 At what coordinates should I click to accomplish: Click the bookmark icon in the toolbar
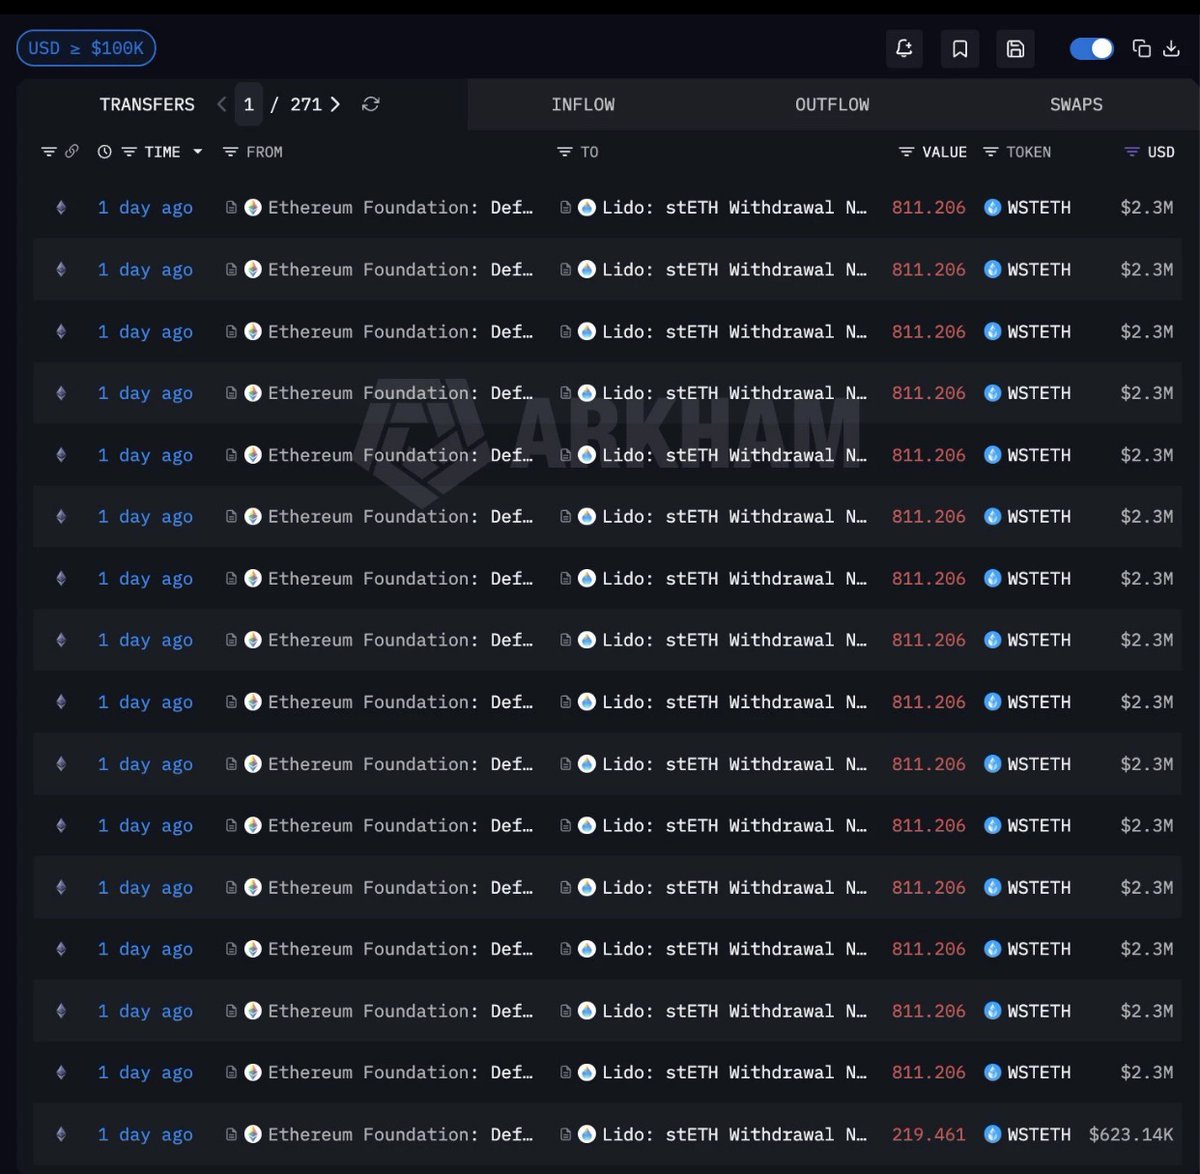coord(960,48)
